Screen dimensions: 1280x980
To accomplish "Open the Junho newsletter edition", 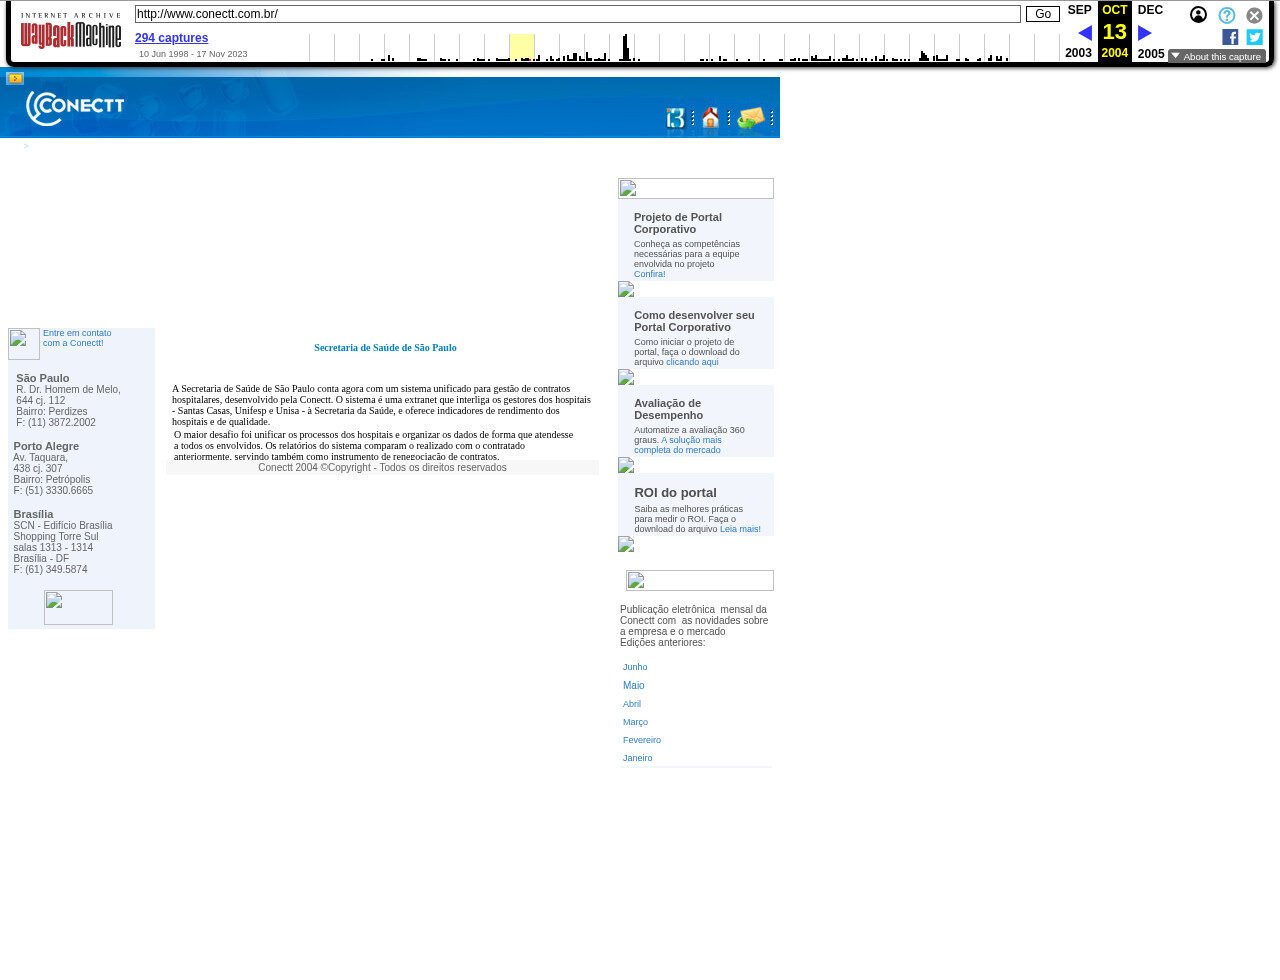I will [635, 667].
